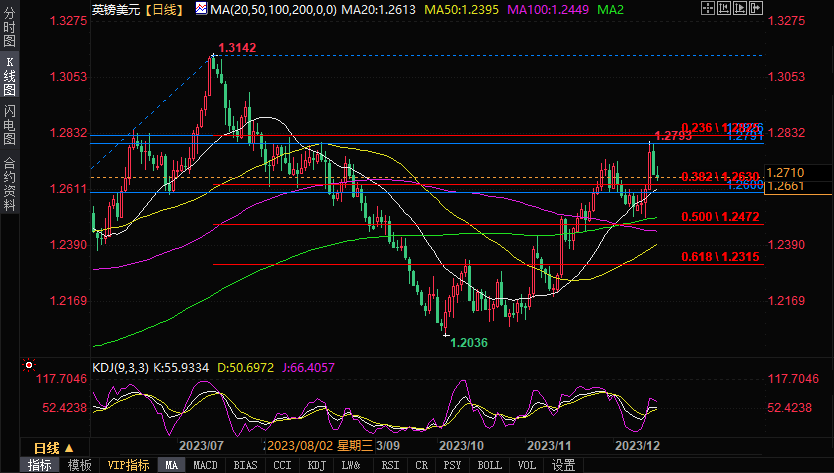Select the 指标 tab at bottom left
The width and height of the screenshot is (834, 473).
40,465
